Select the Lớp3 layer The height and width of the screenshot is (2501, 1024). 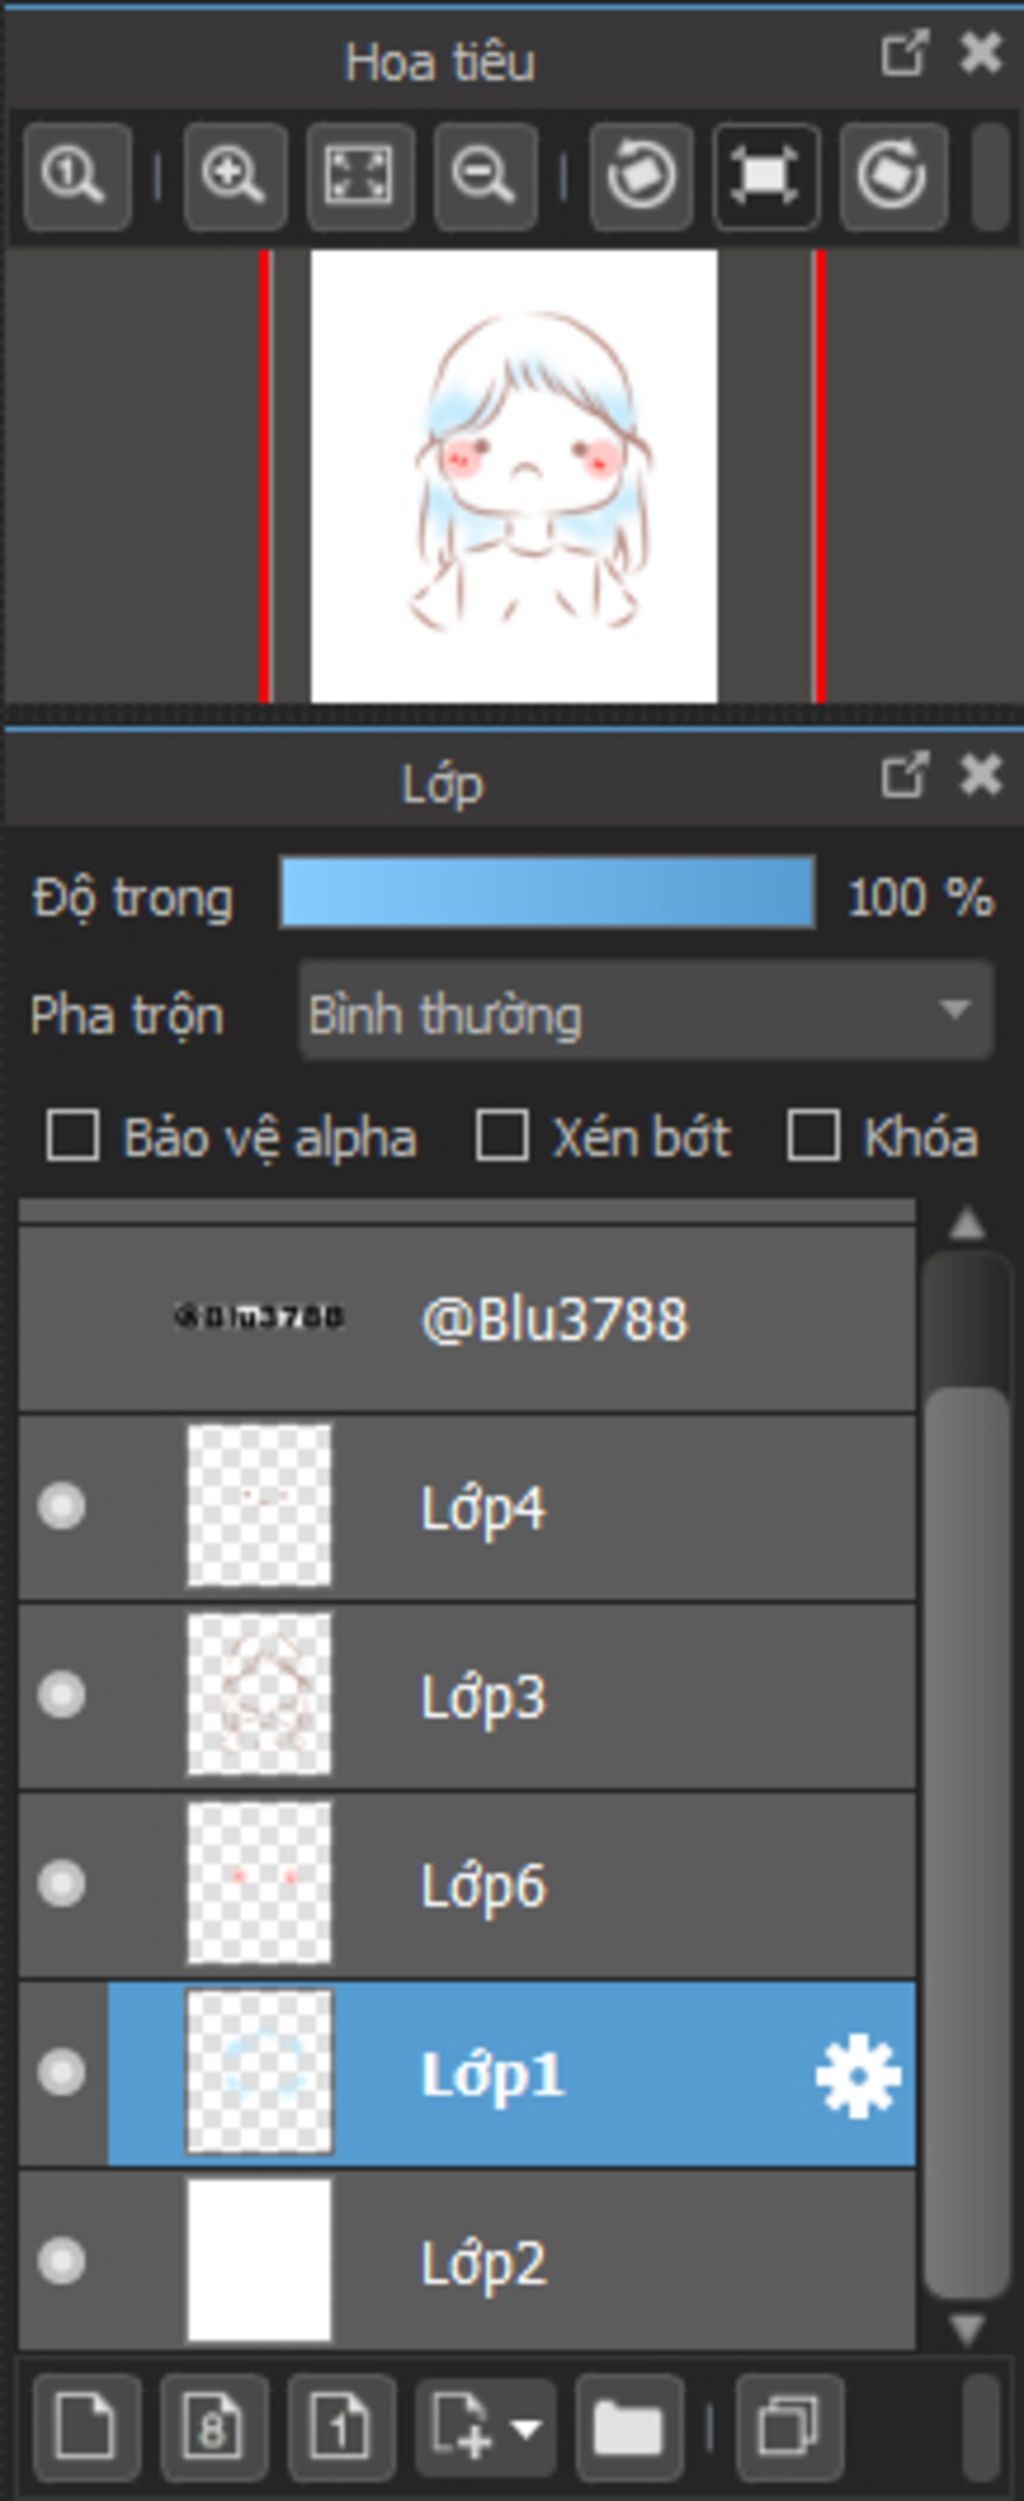click(600, 1696)
